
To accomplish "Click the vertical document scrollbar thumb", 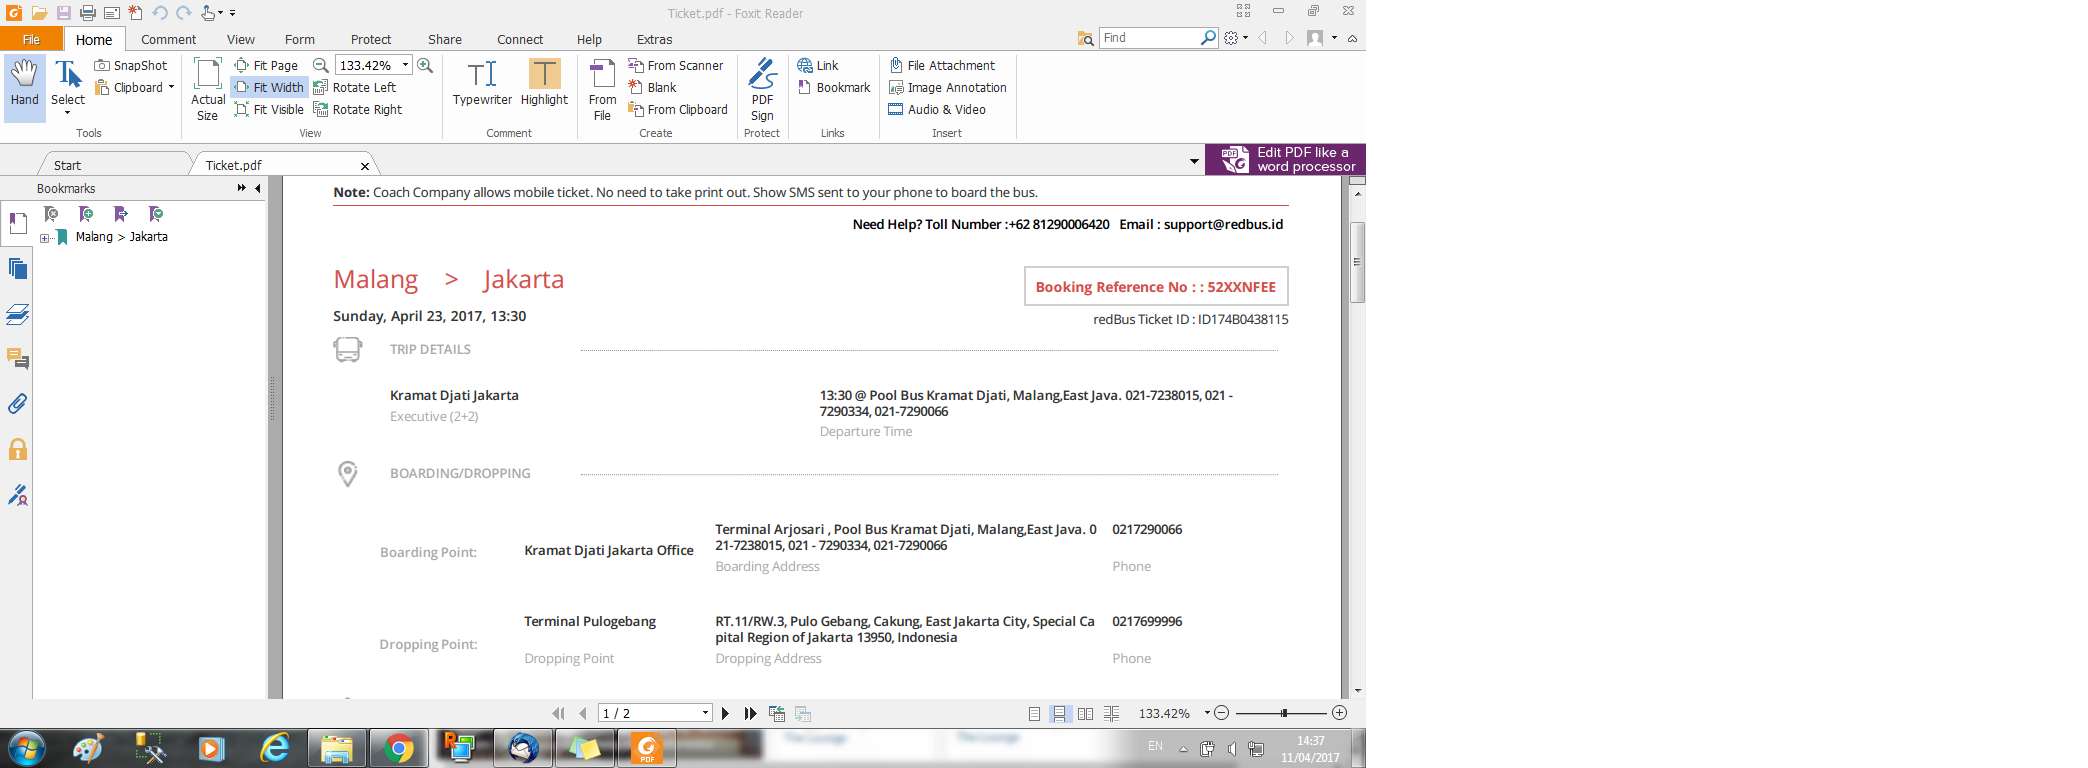I will click(1357, 262).
